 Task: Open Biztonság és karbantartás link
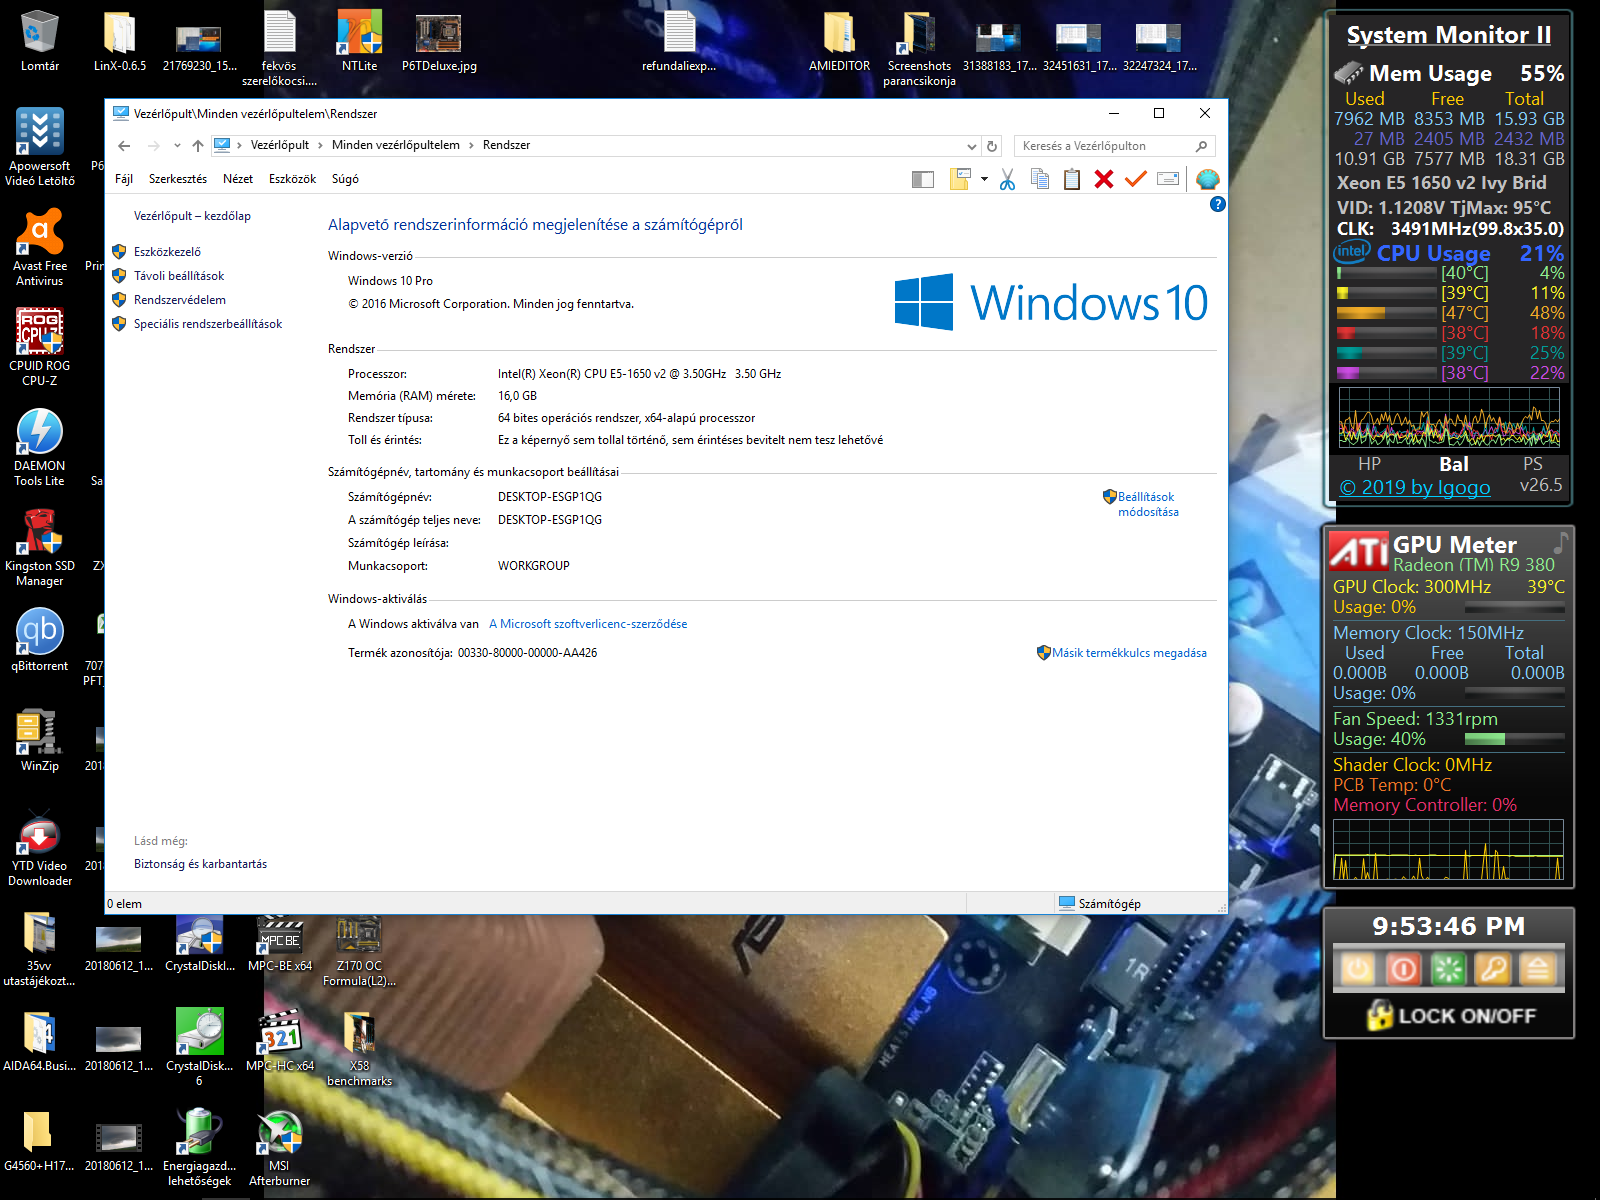click(x=200, y=864)
